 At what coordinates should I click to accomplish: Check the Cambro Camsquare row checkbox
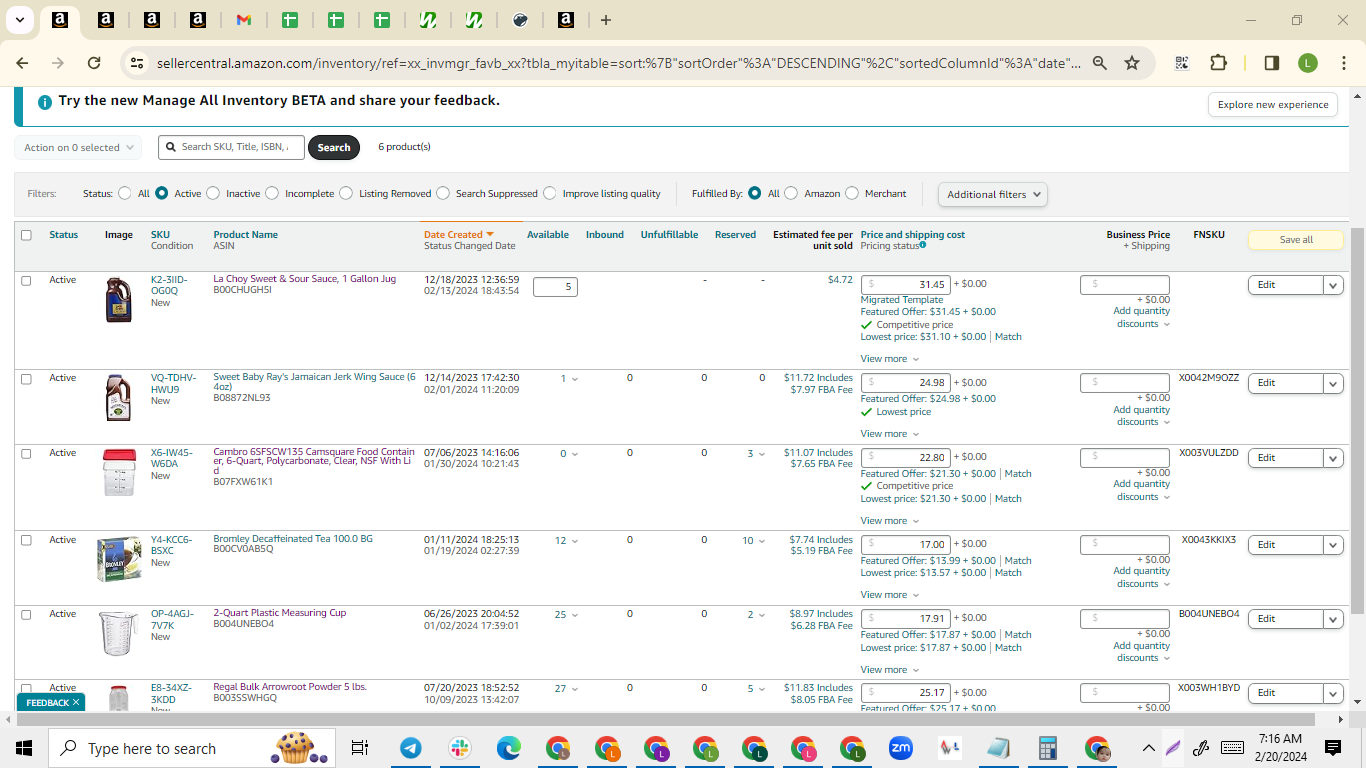click(26, 453)
